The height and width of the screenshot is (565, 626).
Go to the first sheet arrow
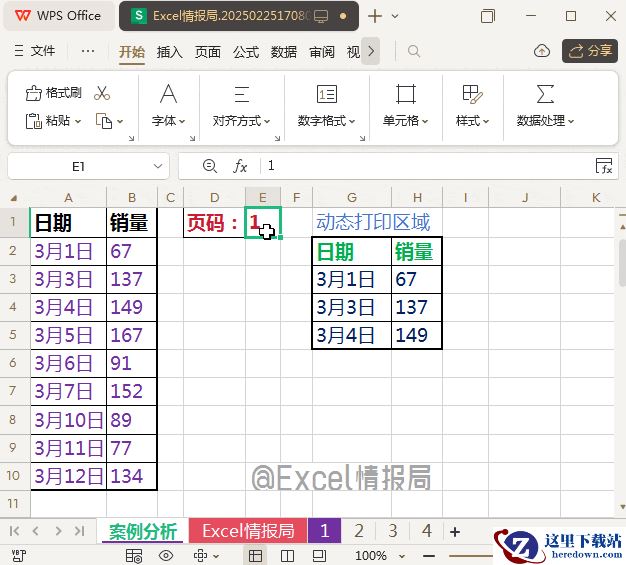click(14, 531)
